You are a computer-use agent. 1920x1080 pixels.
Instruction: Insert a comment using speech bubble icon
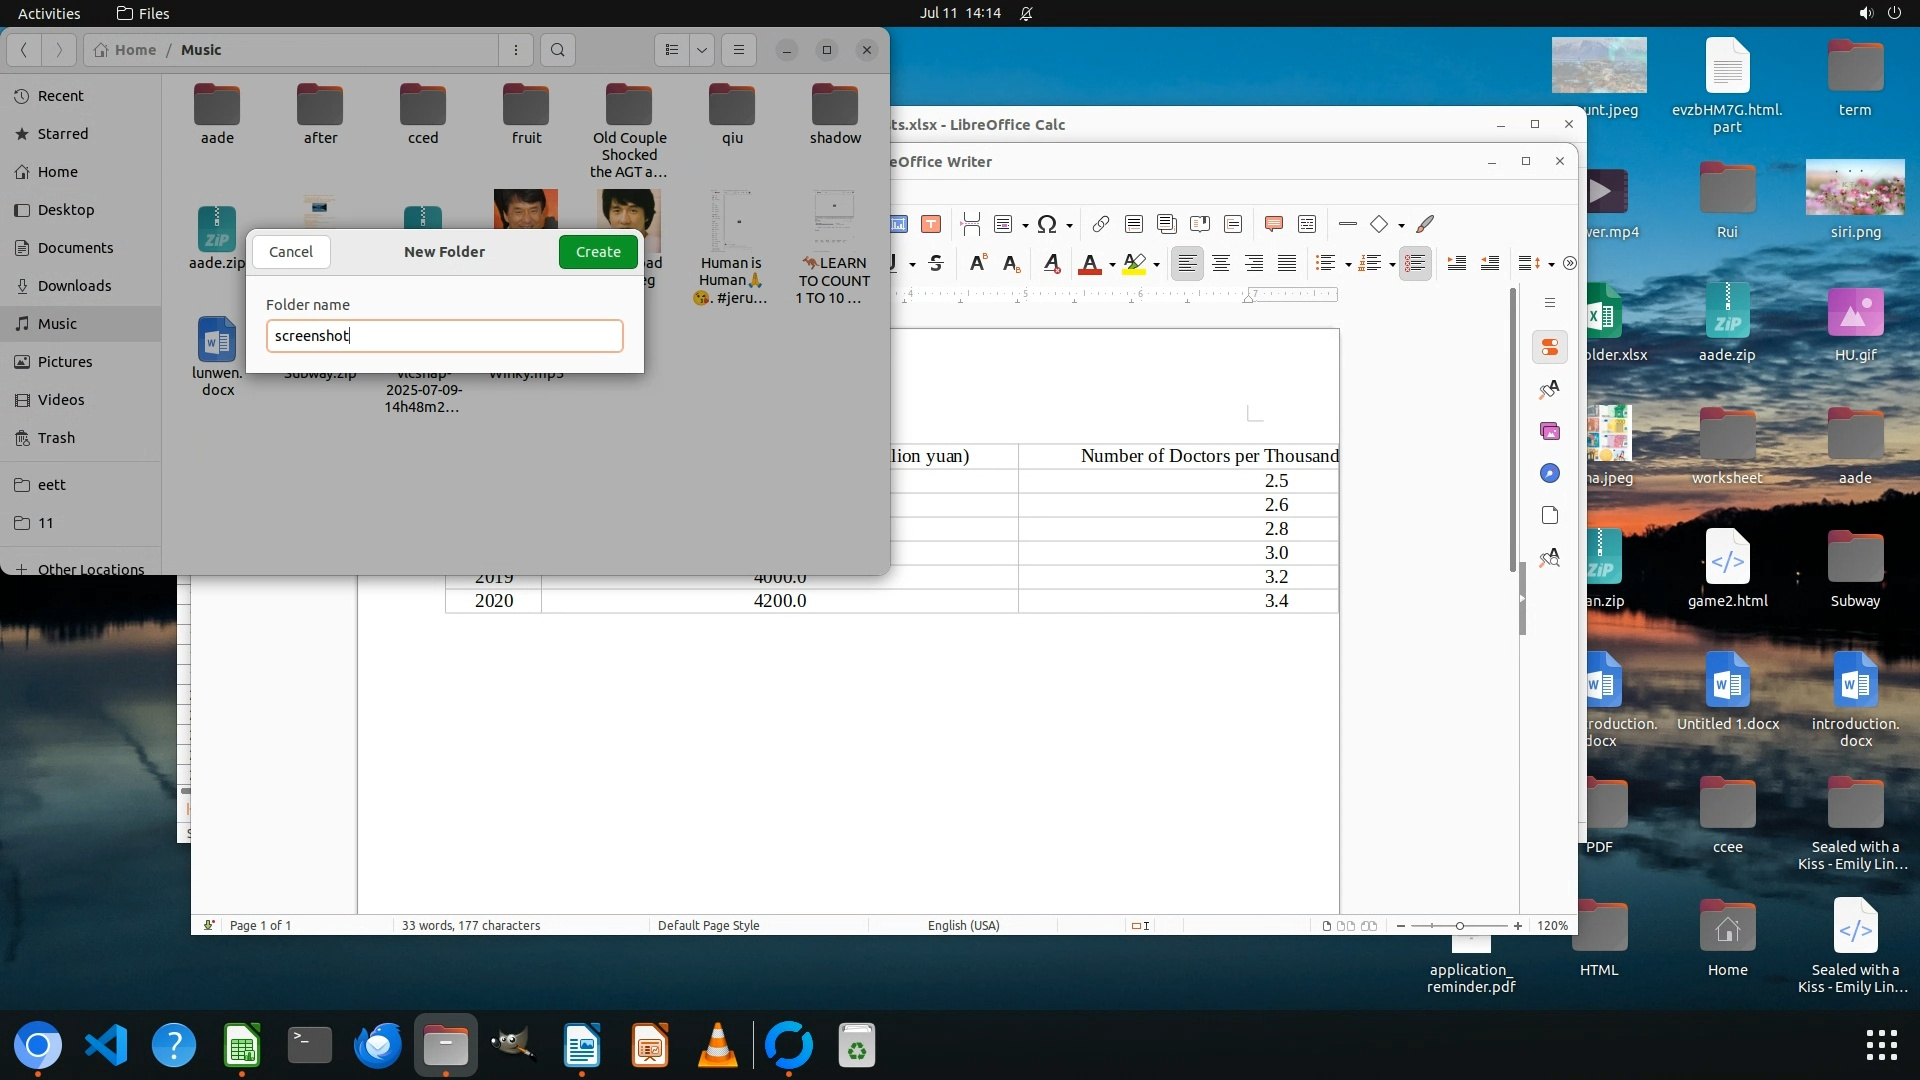coord(1273,224)
